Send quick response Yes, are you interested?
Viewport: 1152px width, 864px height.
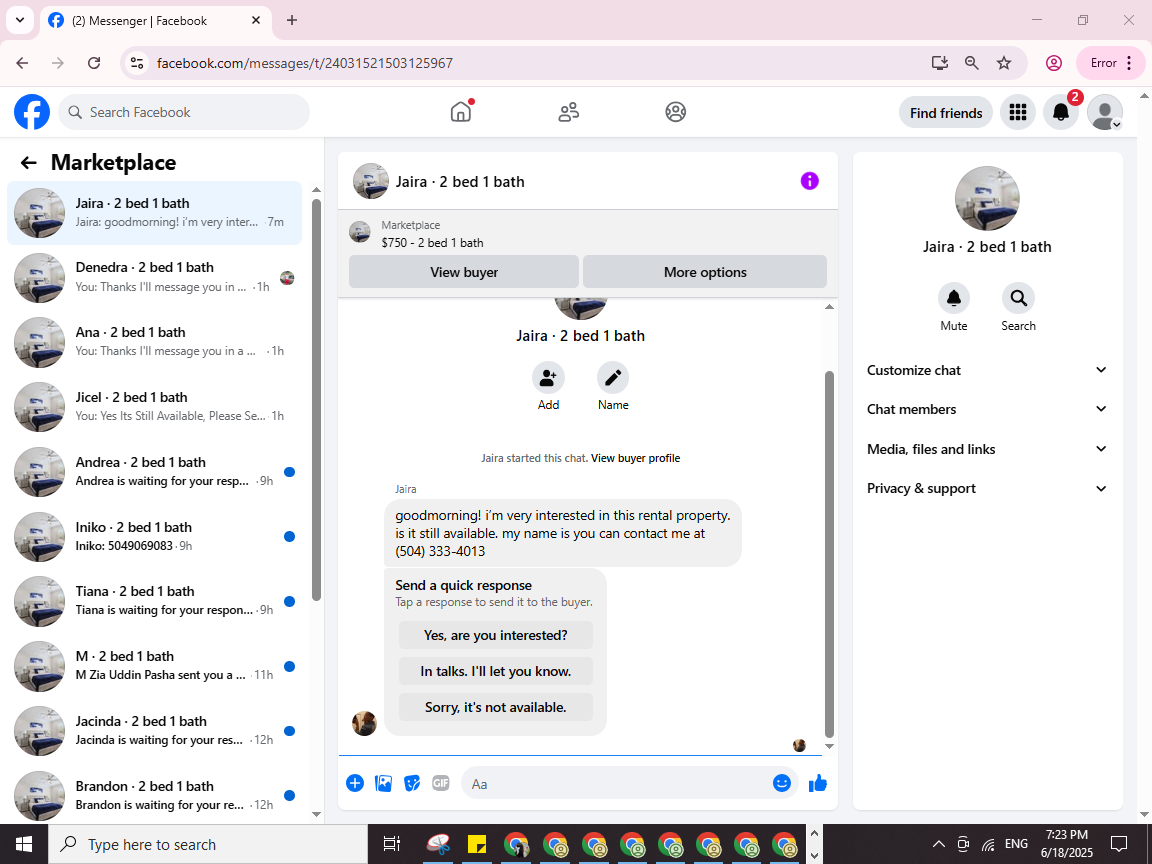[x=495, y=636]
